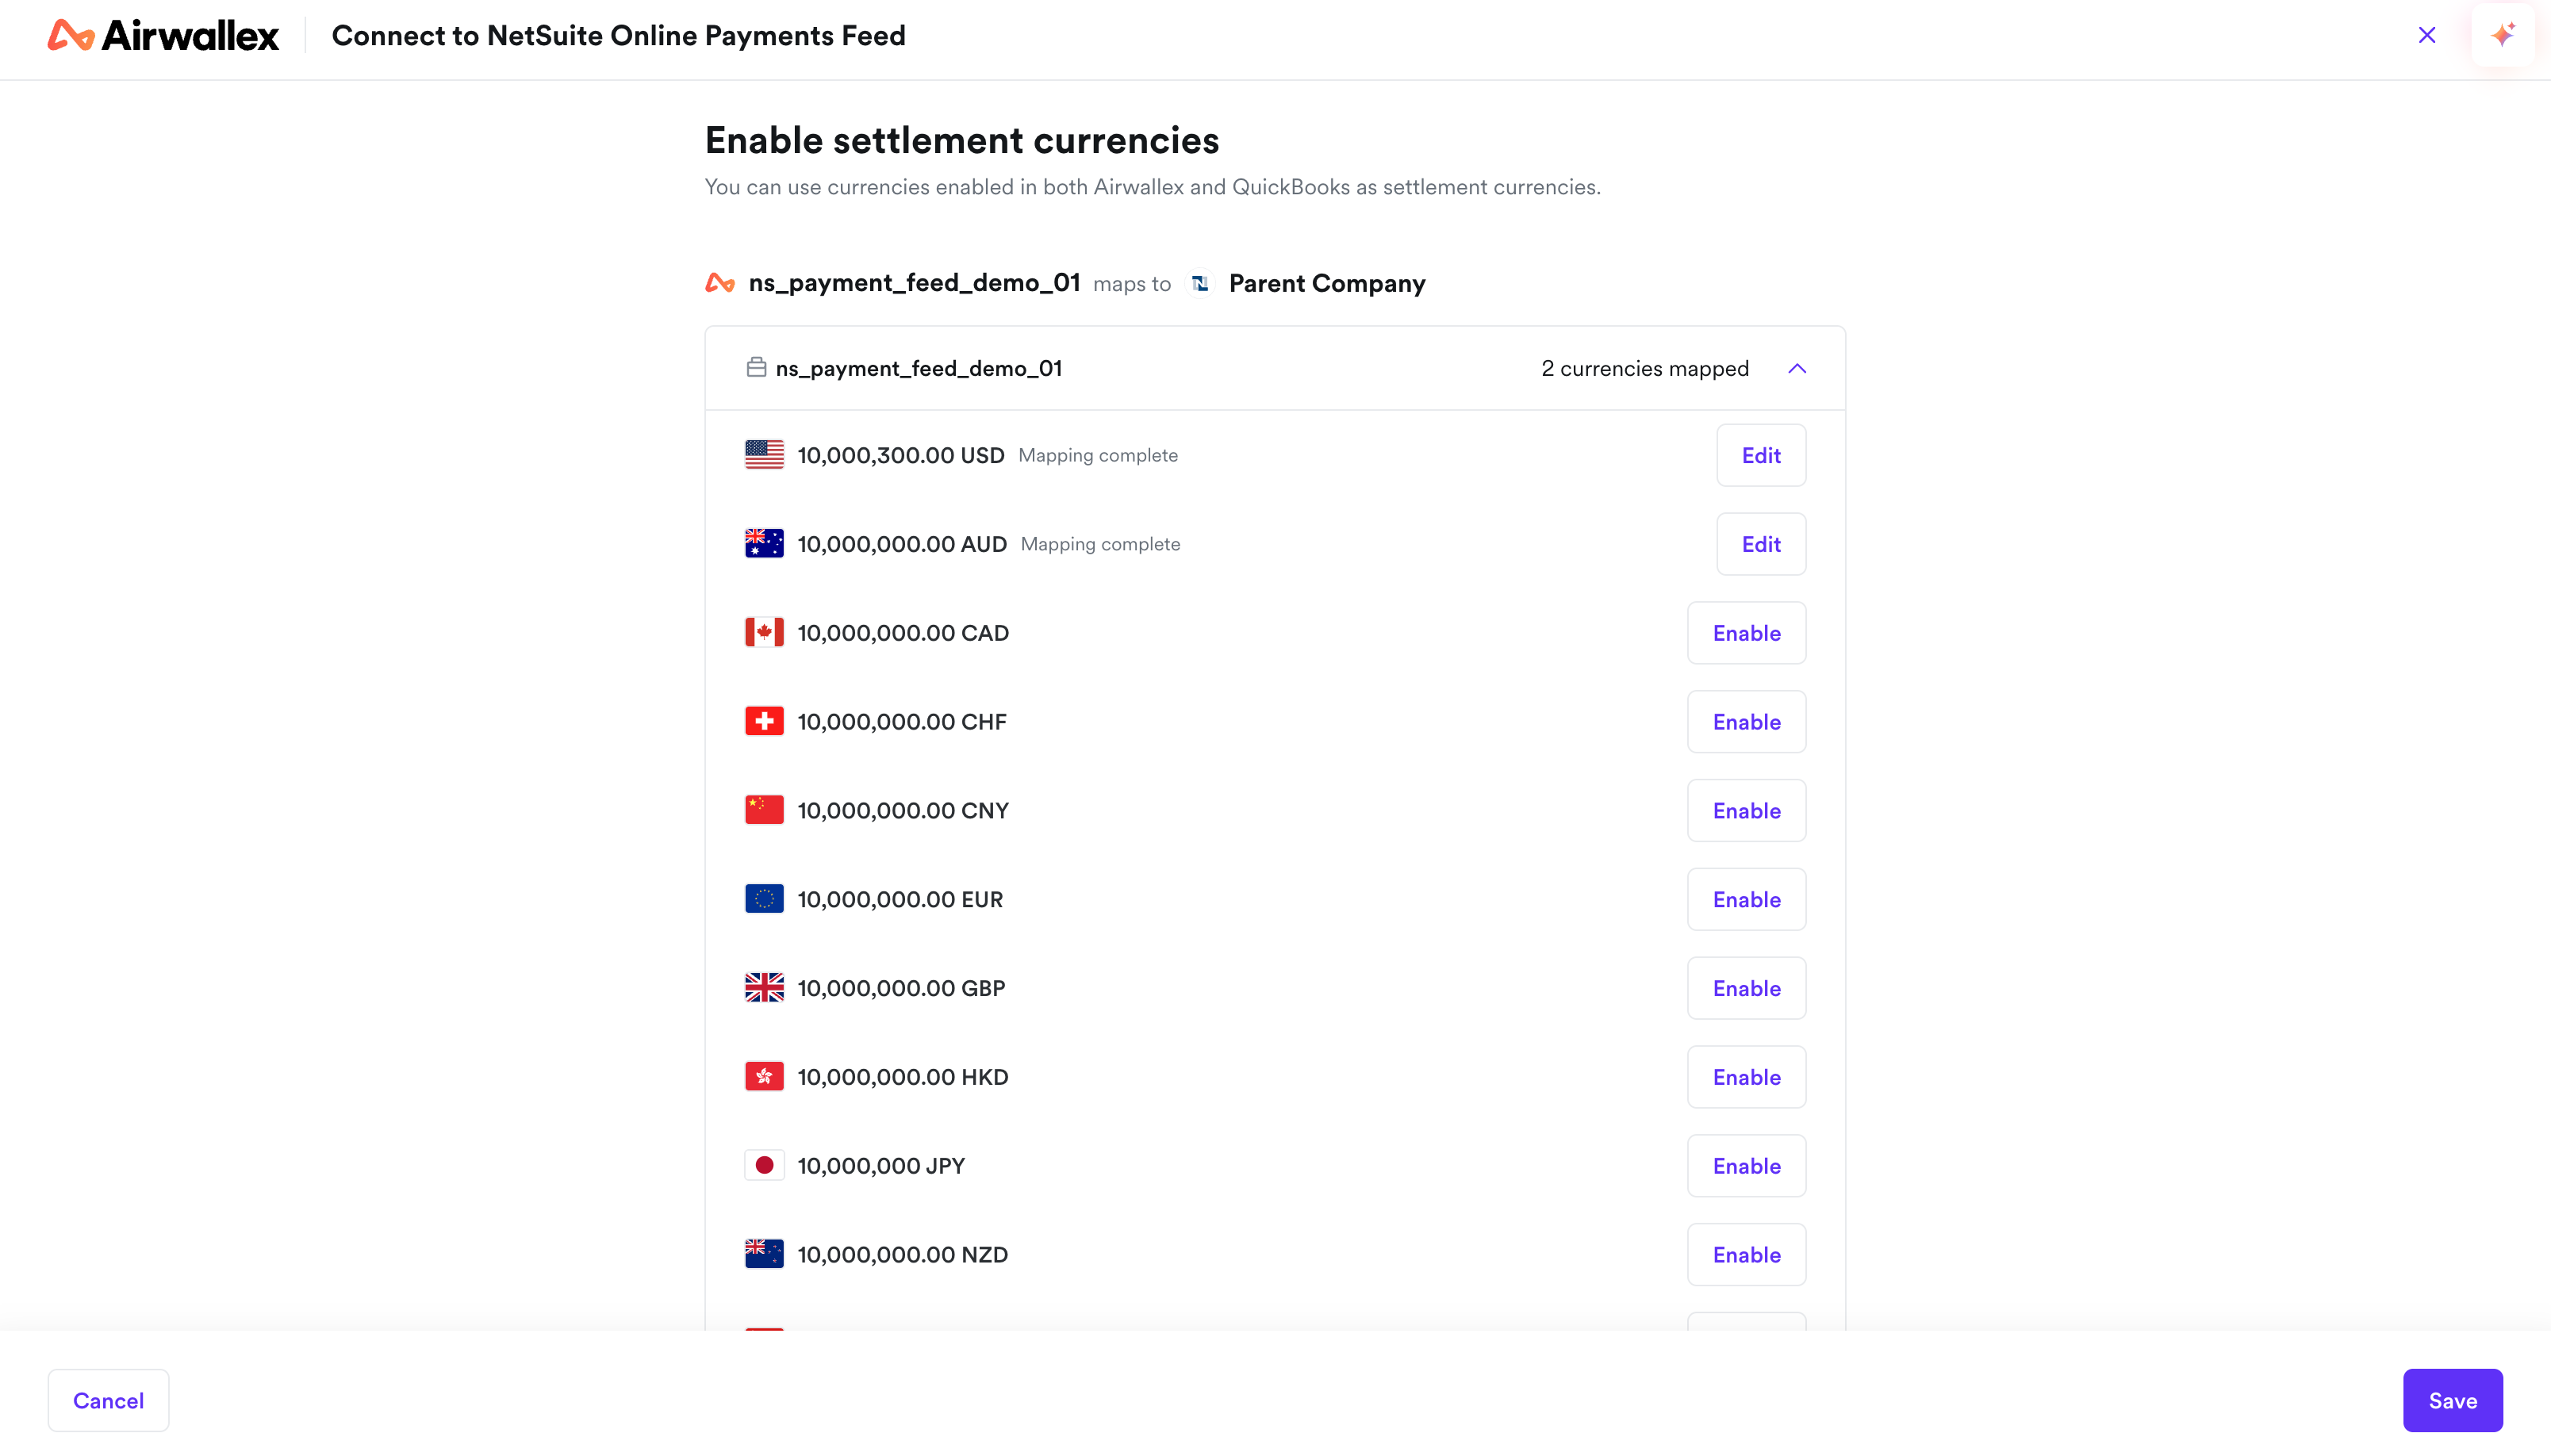The width and height of the screenshot is (2551, 1456).
Task: Click the wallet icon beside ns_payment_feed_demo_01
Action: [756, 368]
